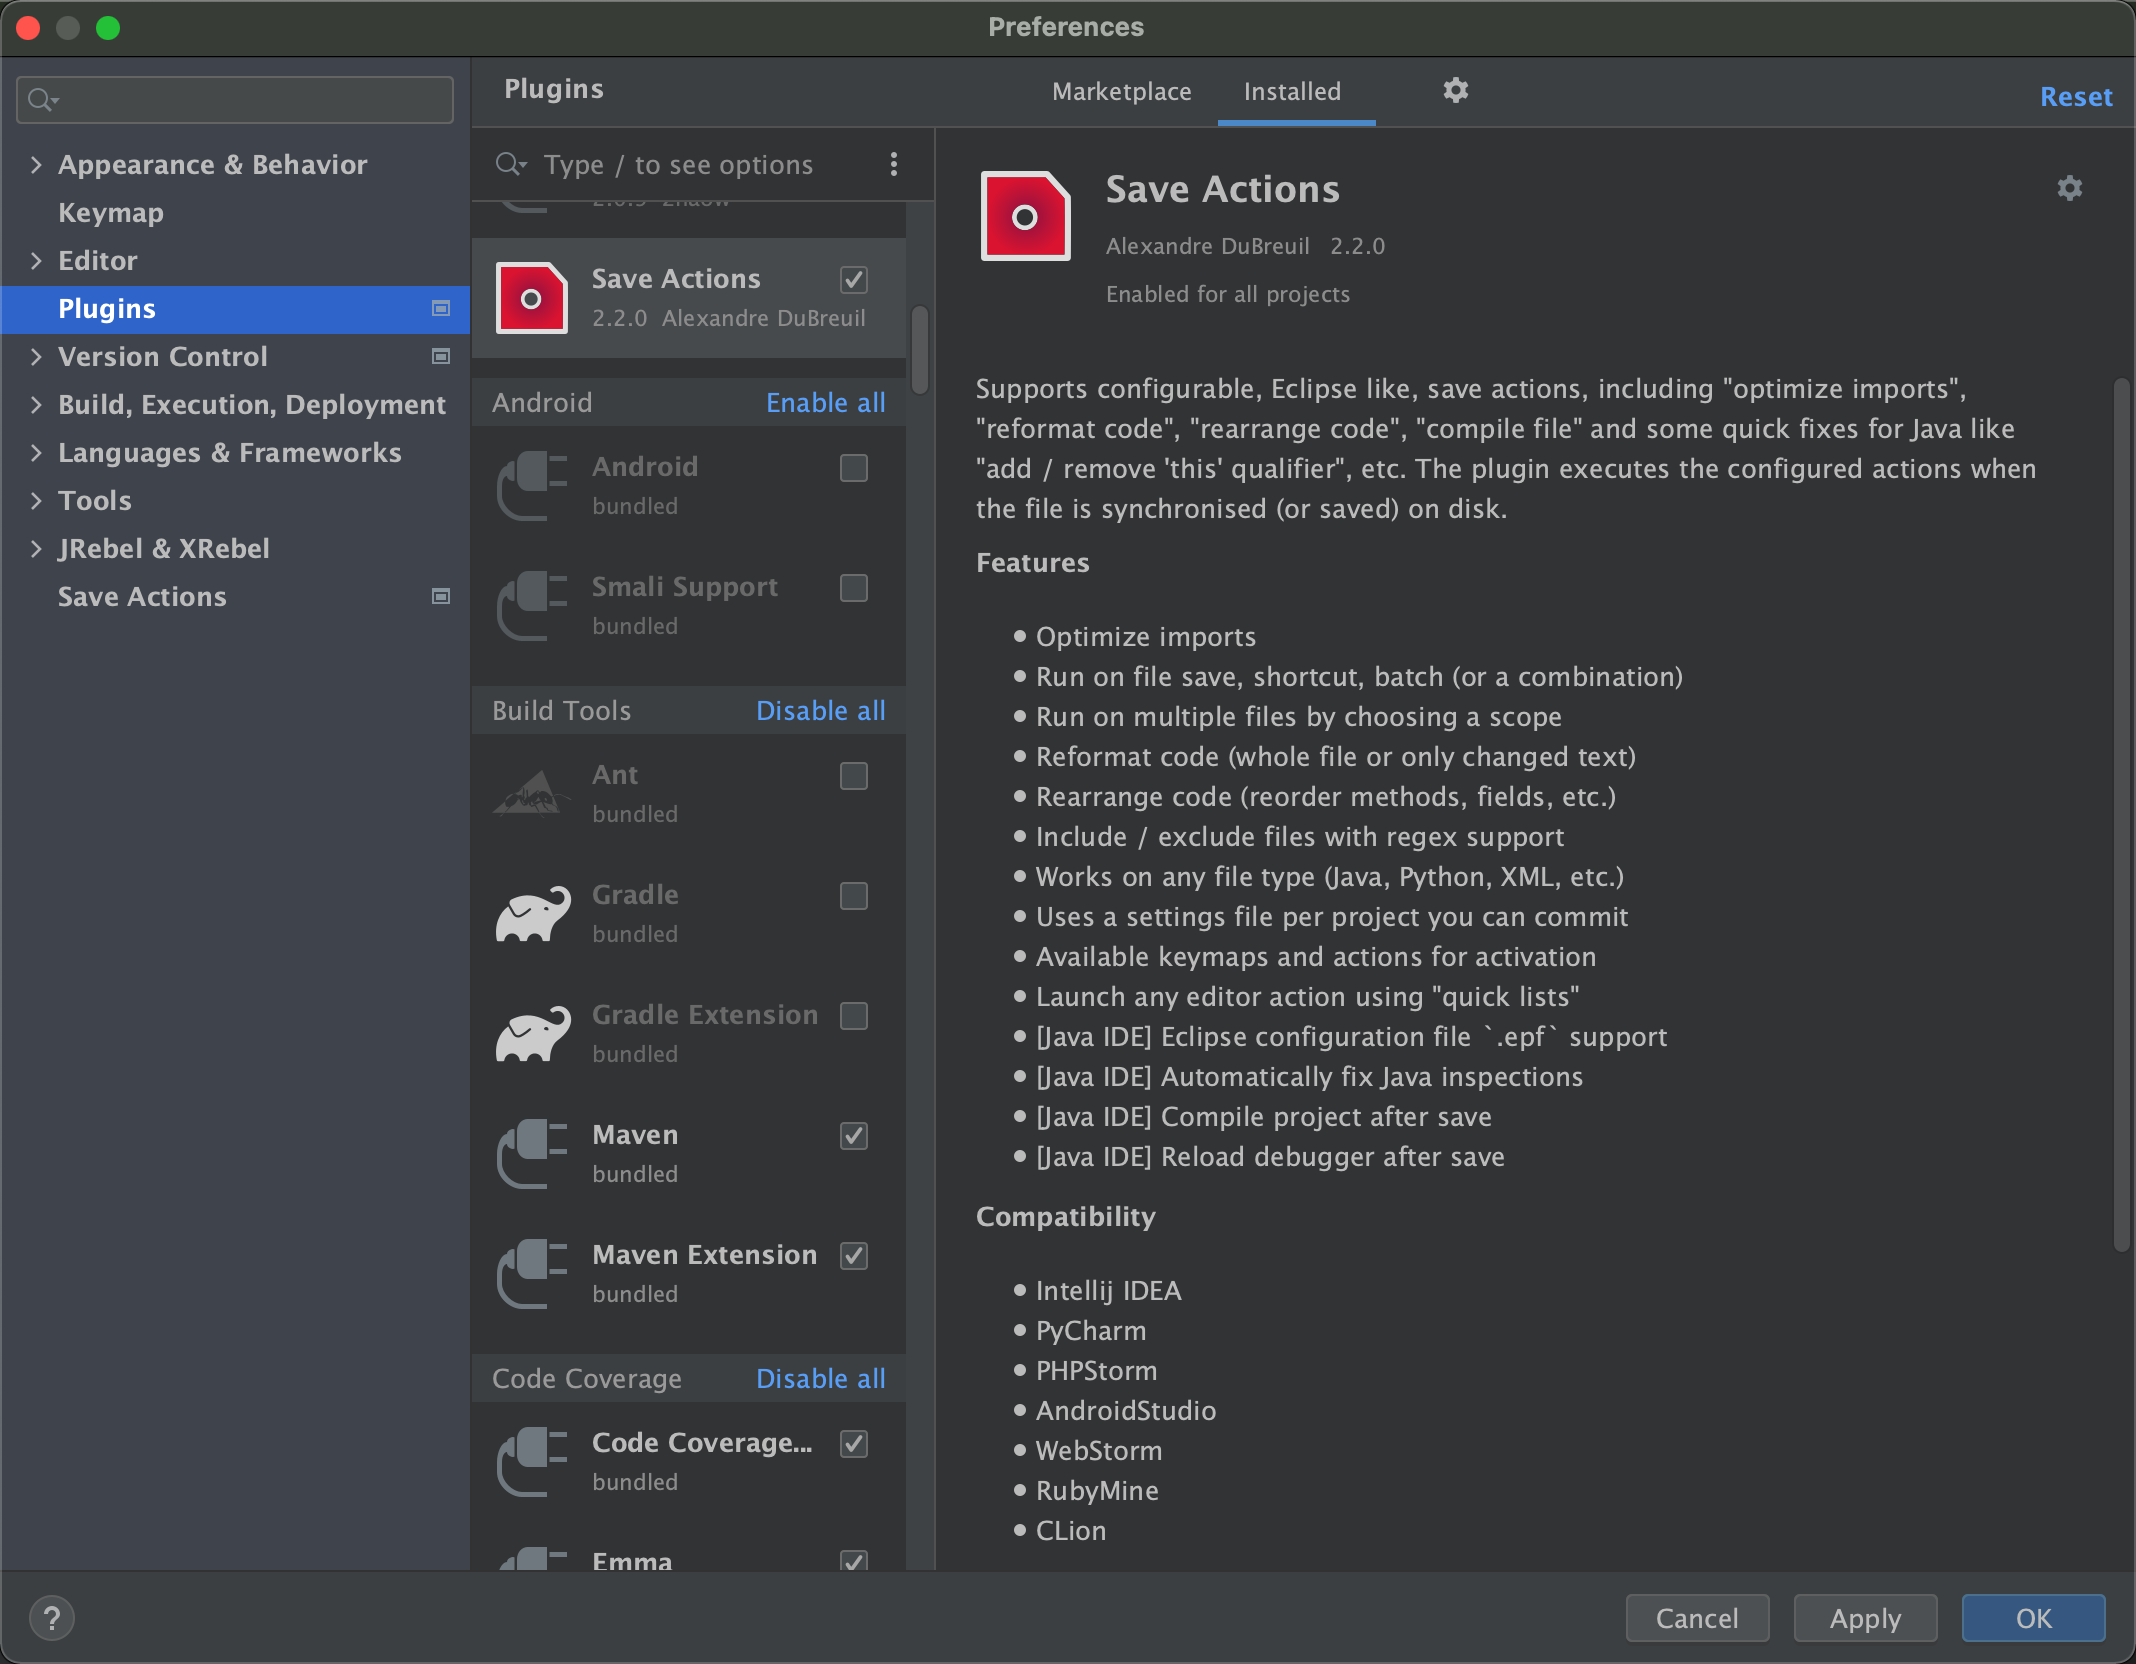Viewport: 2136px width, 1664px height.
Task: Select the Smali Support plugin row
Action: (x=689, y=606)
